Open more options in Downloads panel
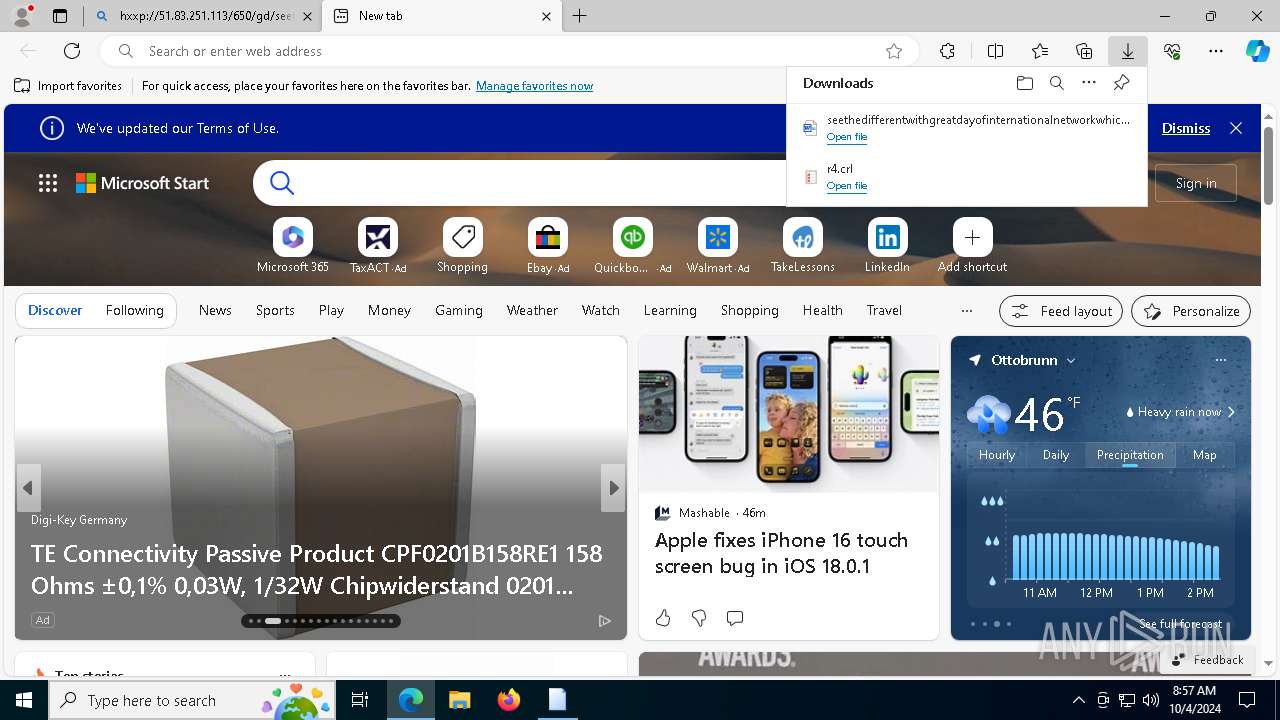 point(1089,83)
